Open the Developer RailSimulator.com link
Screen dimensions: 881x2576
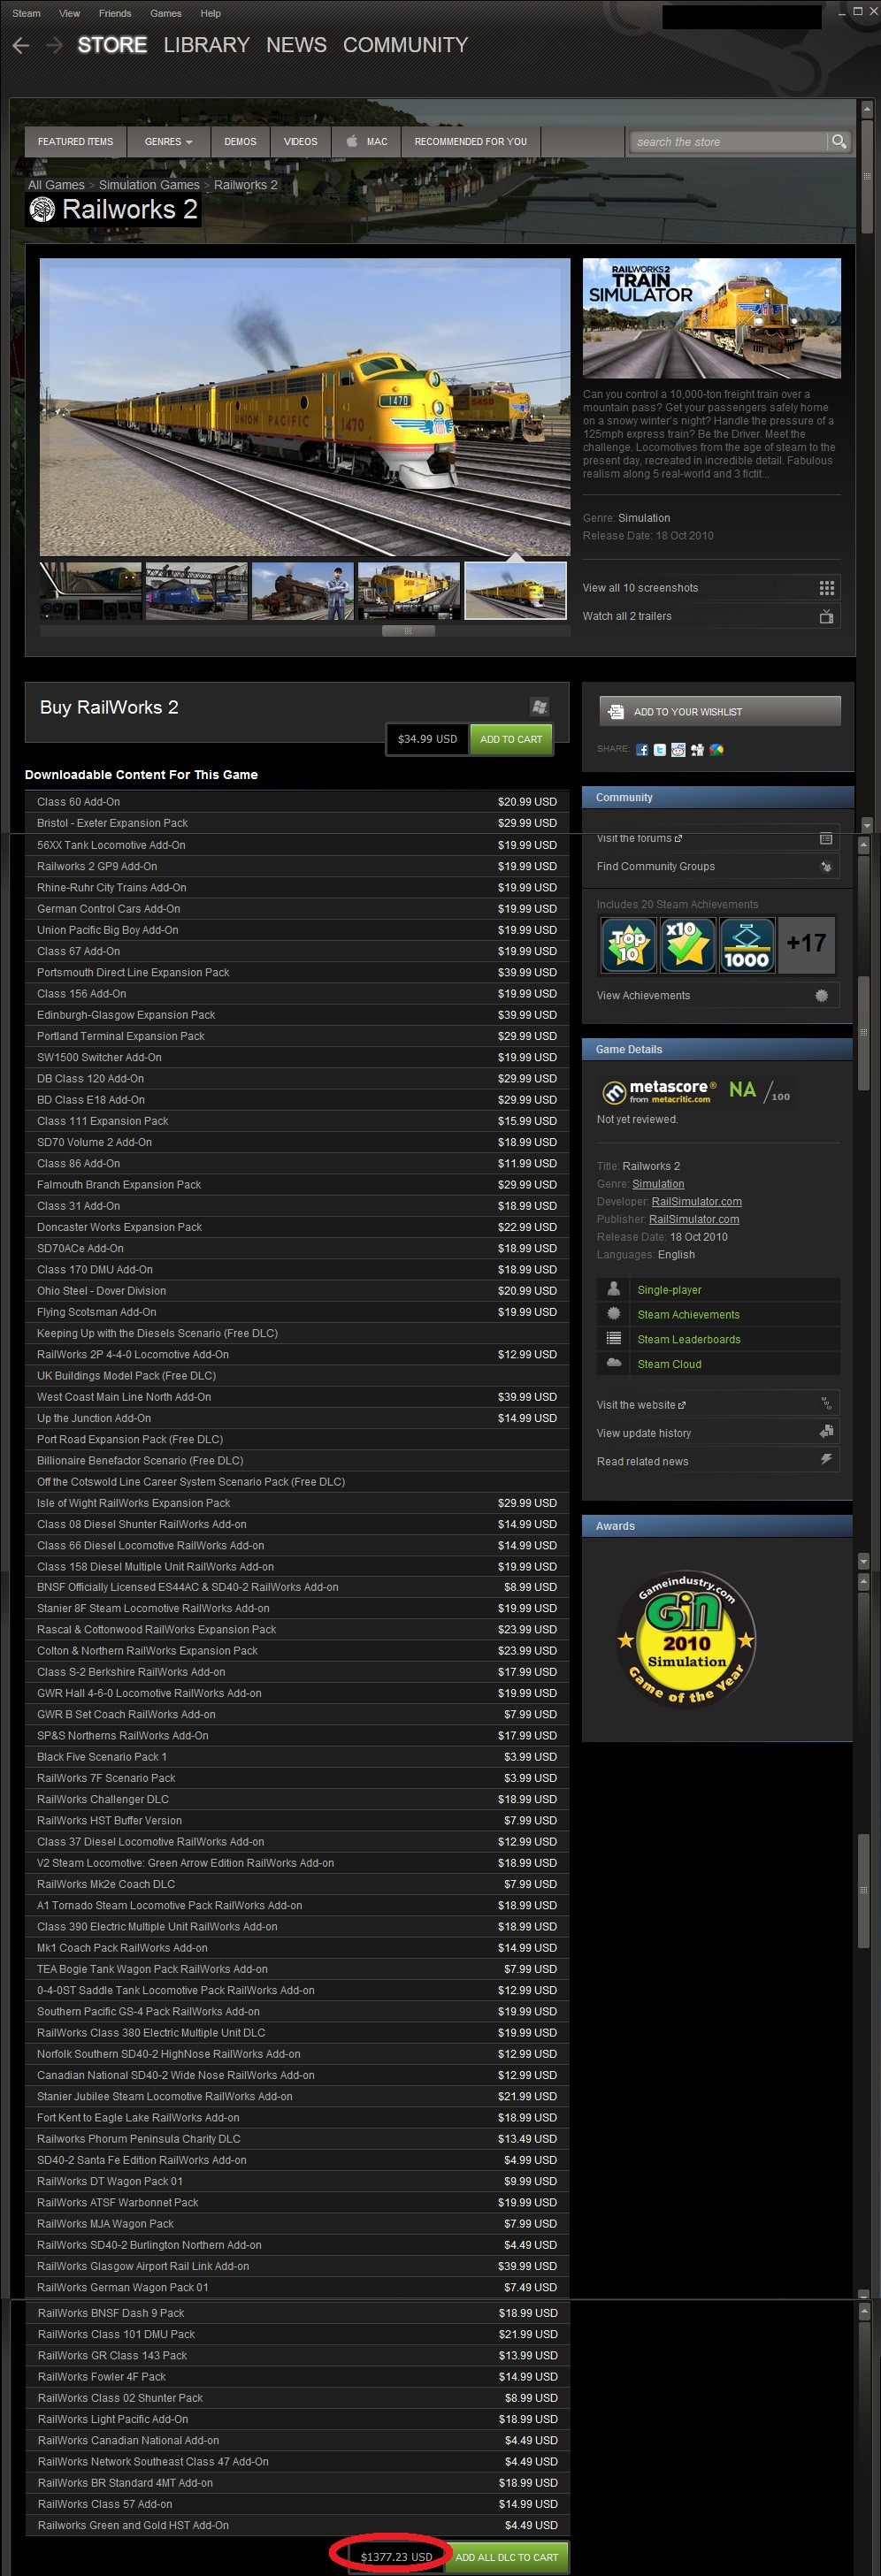(x=696, y=1201)
